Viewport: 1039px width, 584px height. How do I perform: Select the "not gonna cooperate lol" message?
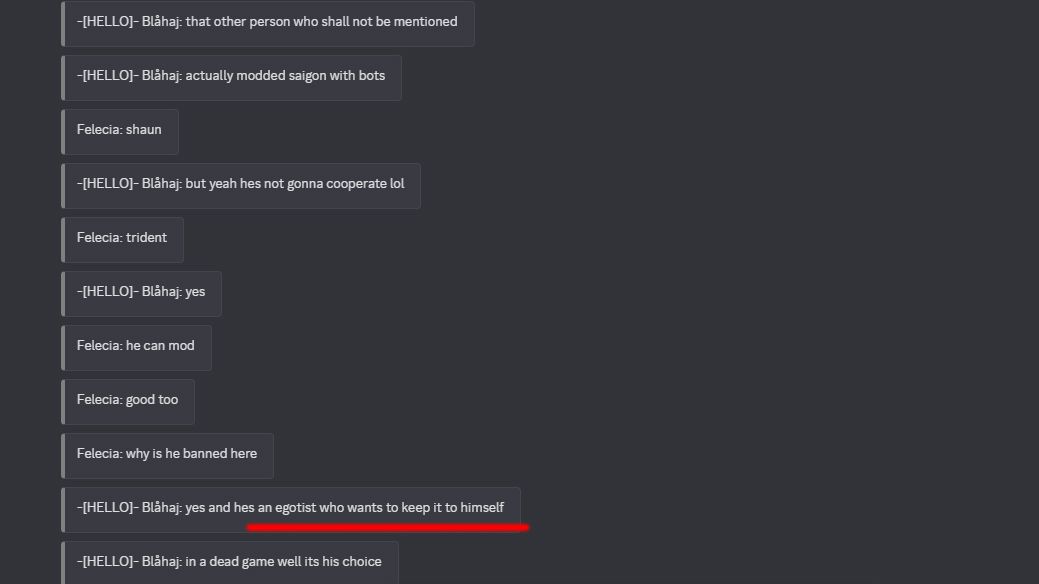(240, 184)
